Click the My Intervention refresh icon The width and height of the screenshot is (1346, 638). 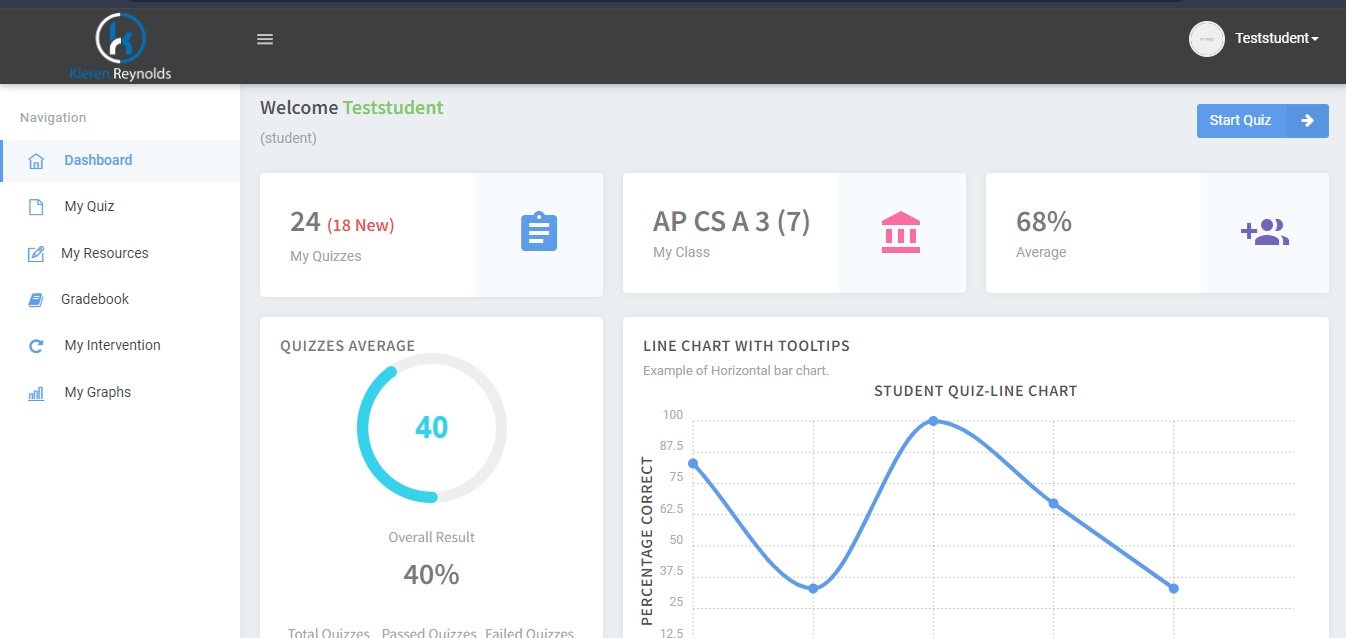(36, 346)
